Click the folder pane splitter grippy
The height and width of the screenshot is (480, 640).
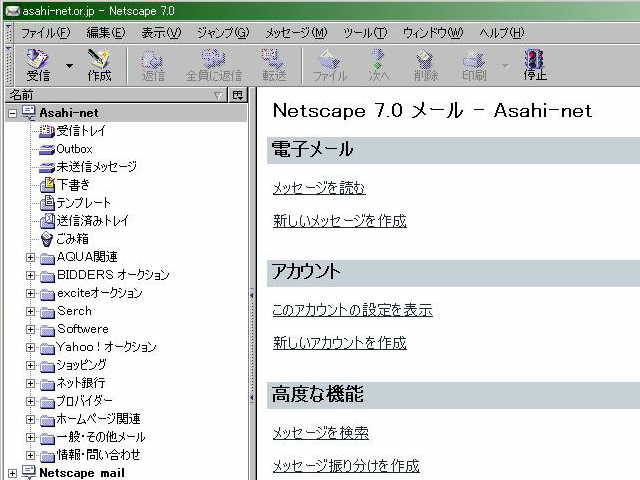coord(252,345)
